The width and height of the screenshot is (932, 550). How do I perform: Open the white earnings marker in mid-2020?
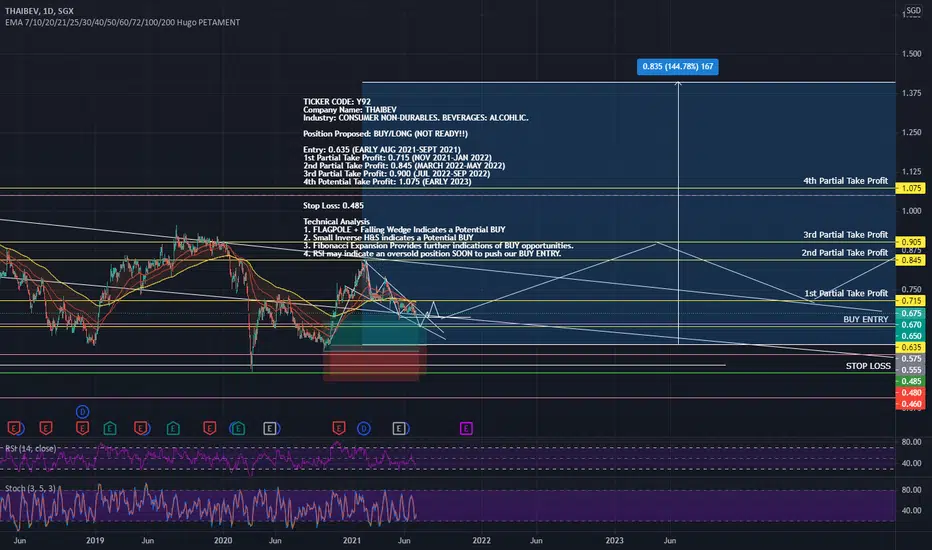tap(270, 428)
